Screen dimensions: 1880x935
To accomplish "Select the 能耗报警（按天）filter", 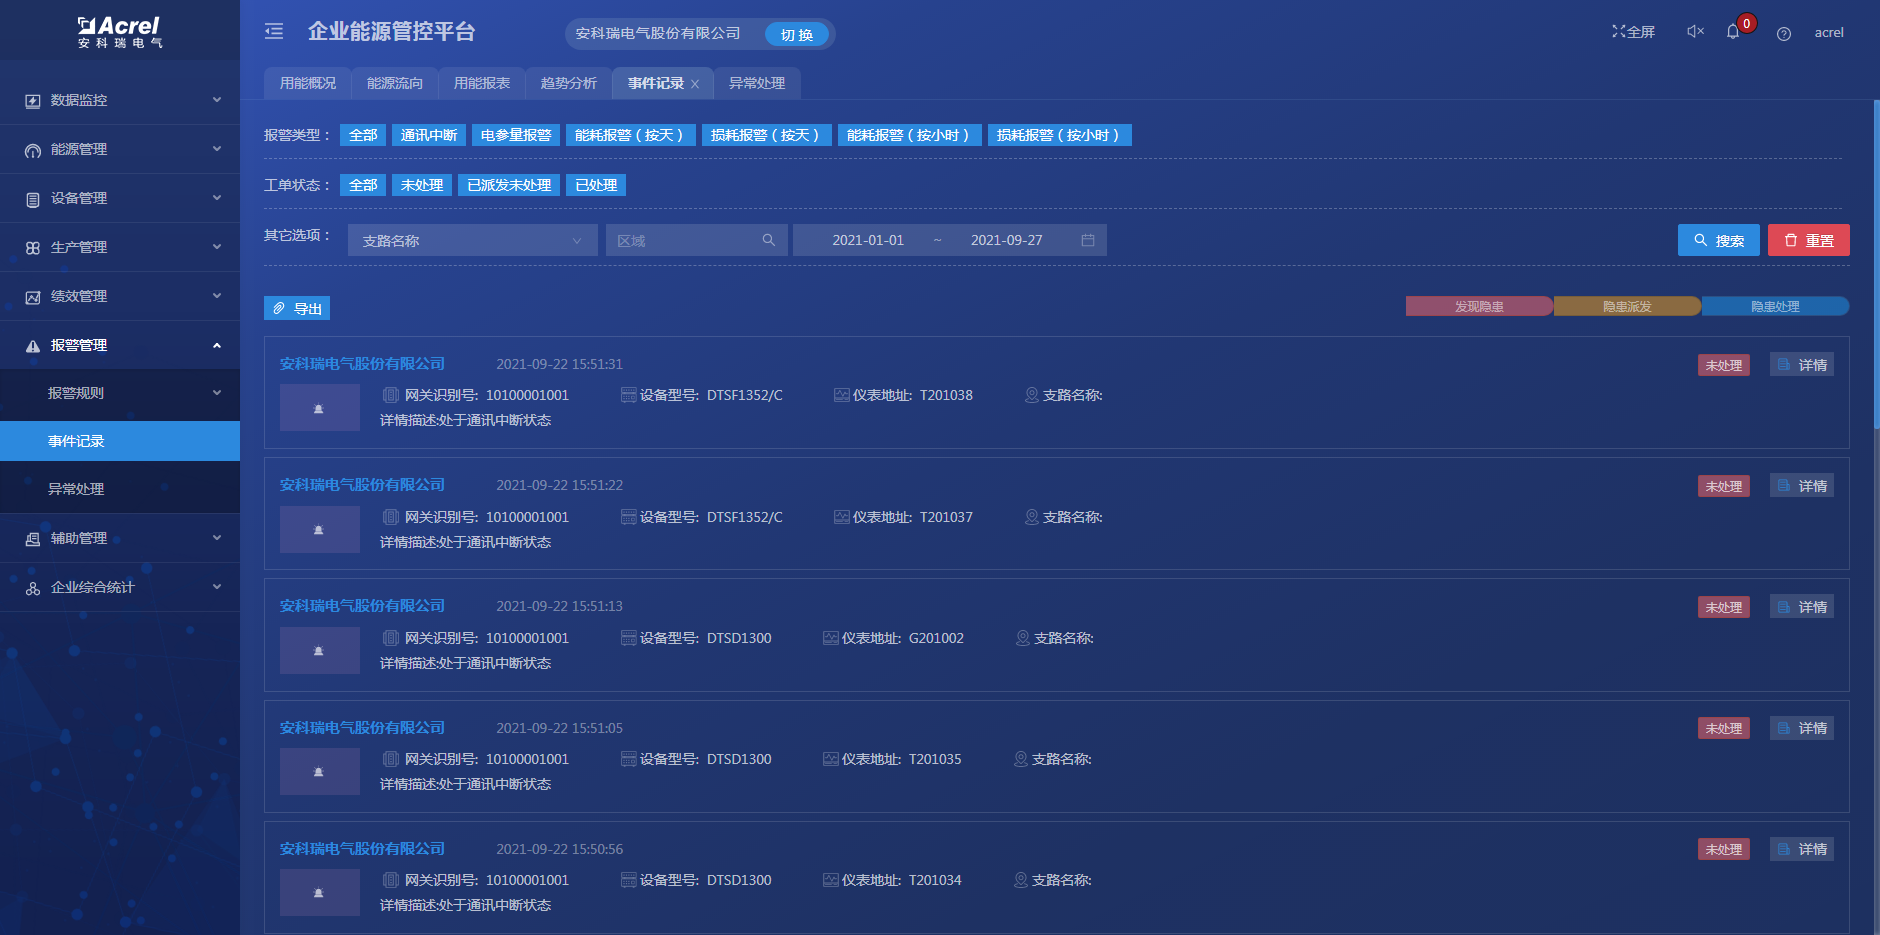I will coord(630,134).
